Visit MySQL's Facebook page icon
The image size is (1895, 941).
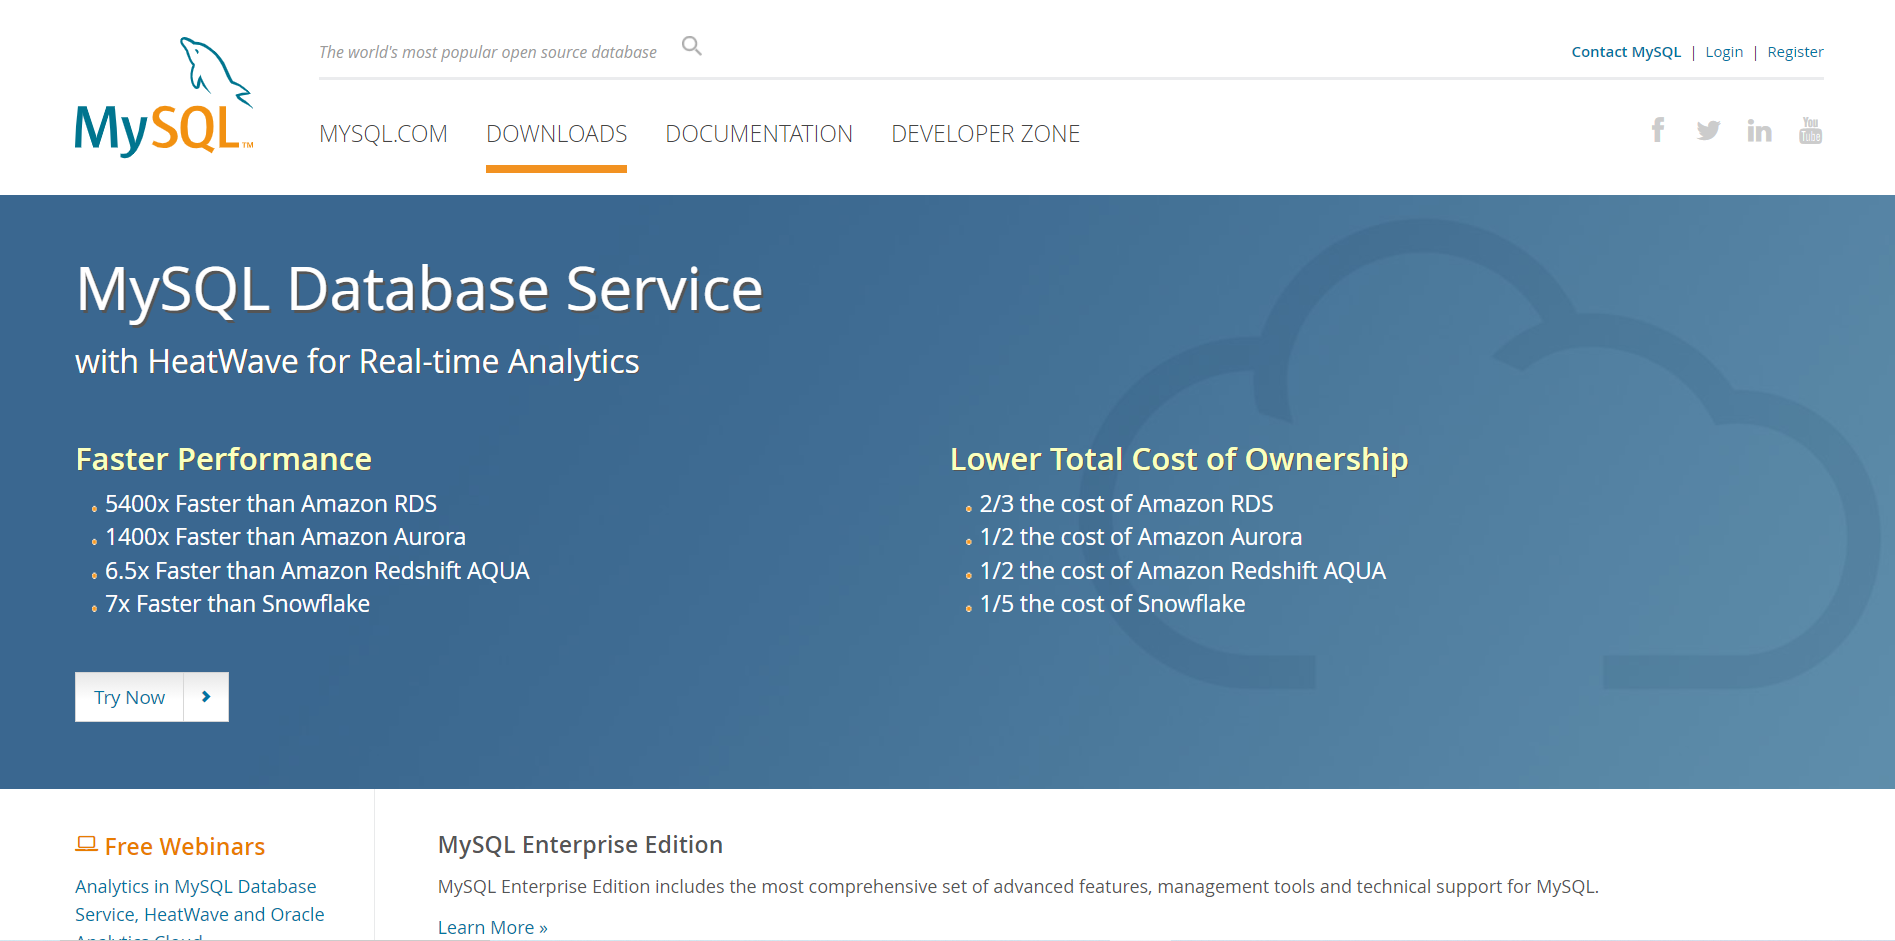[1658, 130]
